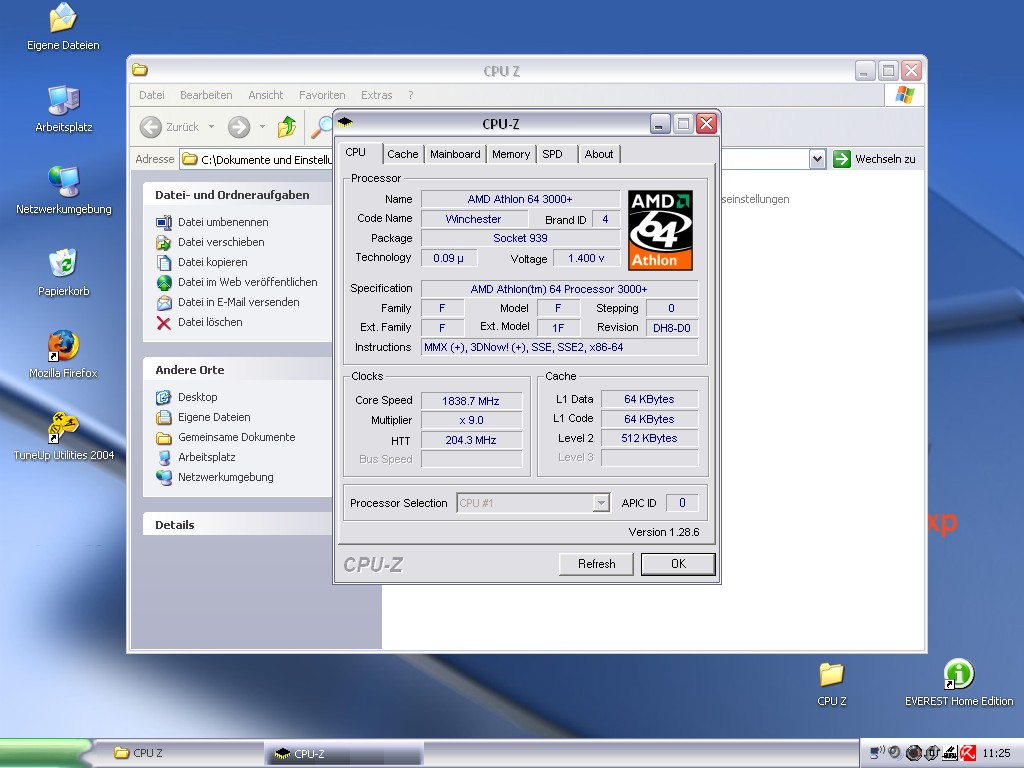Open the forward history dropdown arrow
The width and height of the screenshot is (1024, 768).
pos(262,127)
